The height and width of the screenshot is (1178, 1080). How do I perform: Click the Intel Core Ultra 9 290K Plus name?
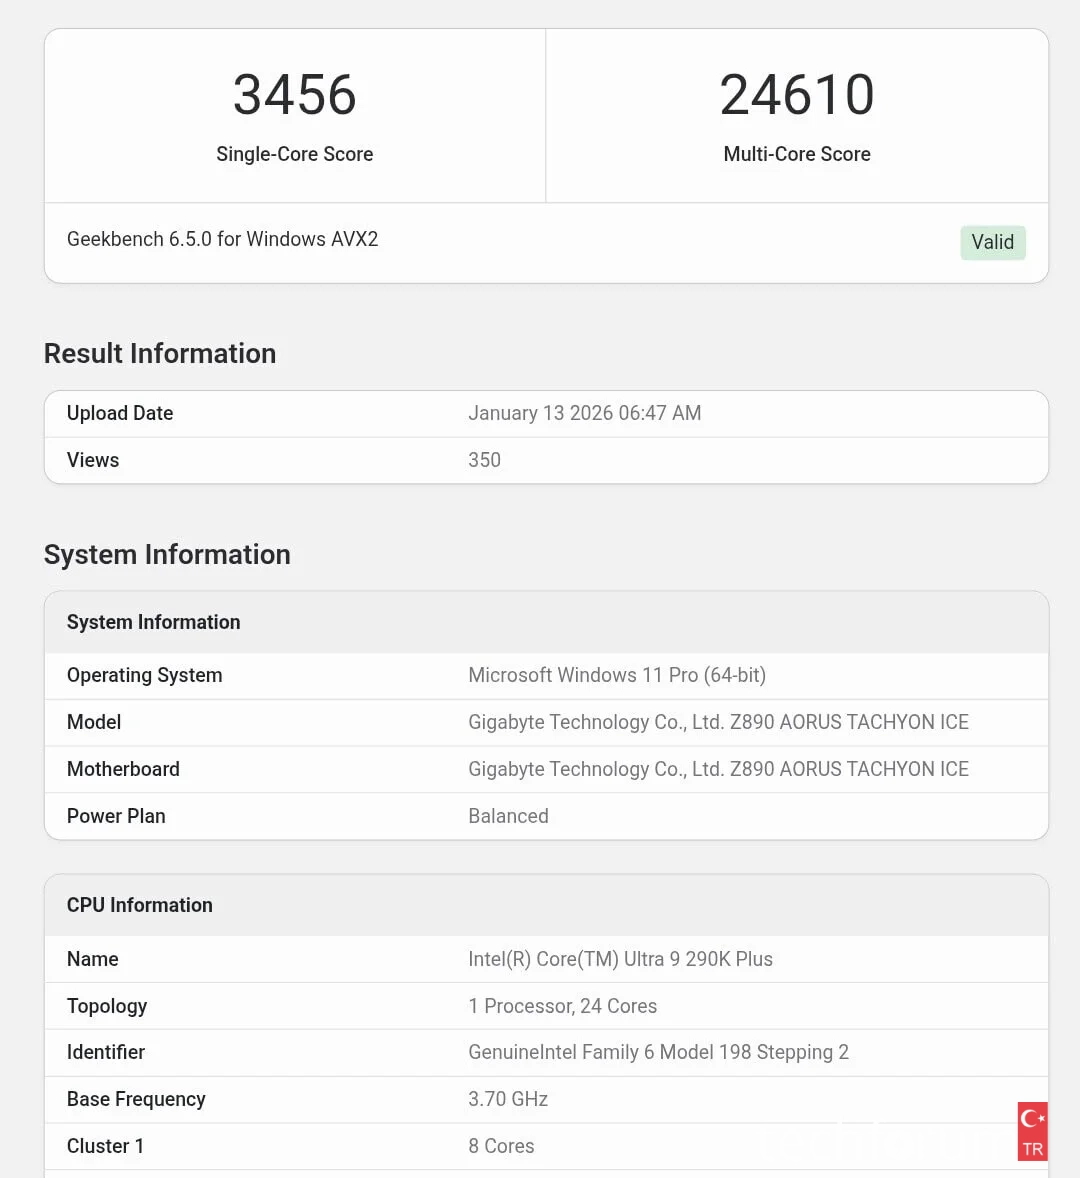click(x=620, y=959)
